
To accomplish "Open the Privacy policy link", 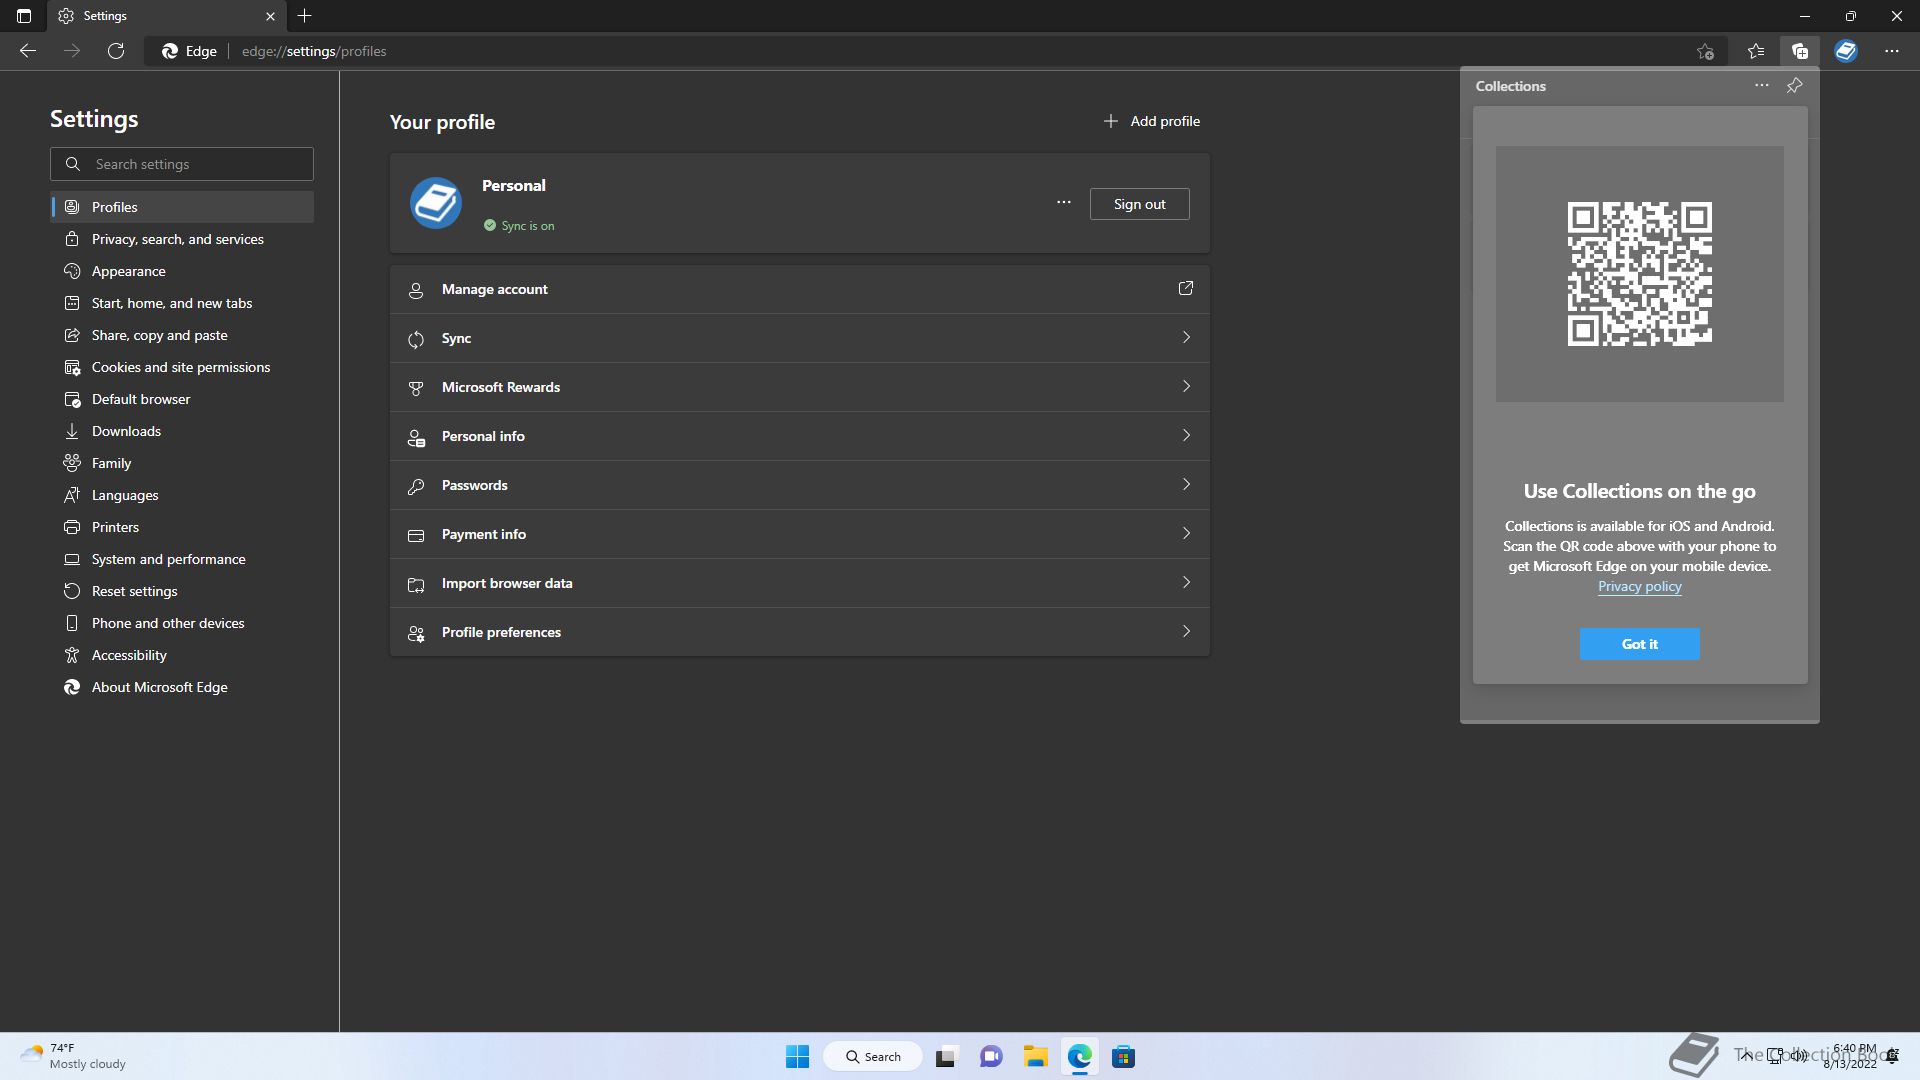I will (x=1640, y=587).
